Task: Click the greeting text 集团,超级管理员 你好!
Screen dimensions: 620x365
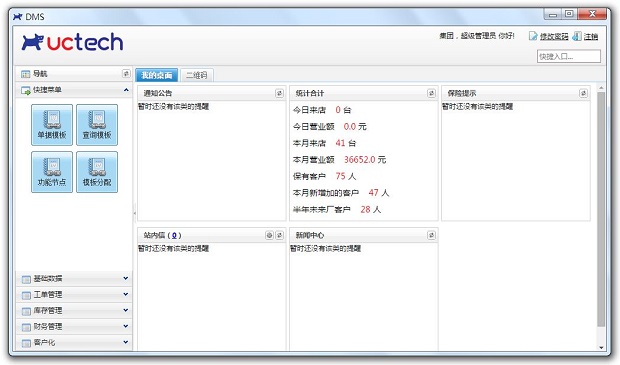Action: pos(477,36)
